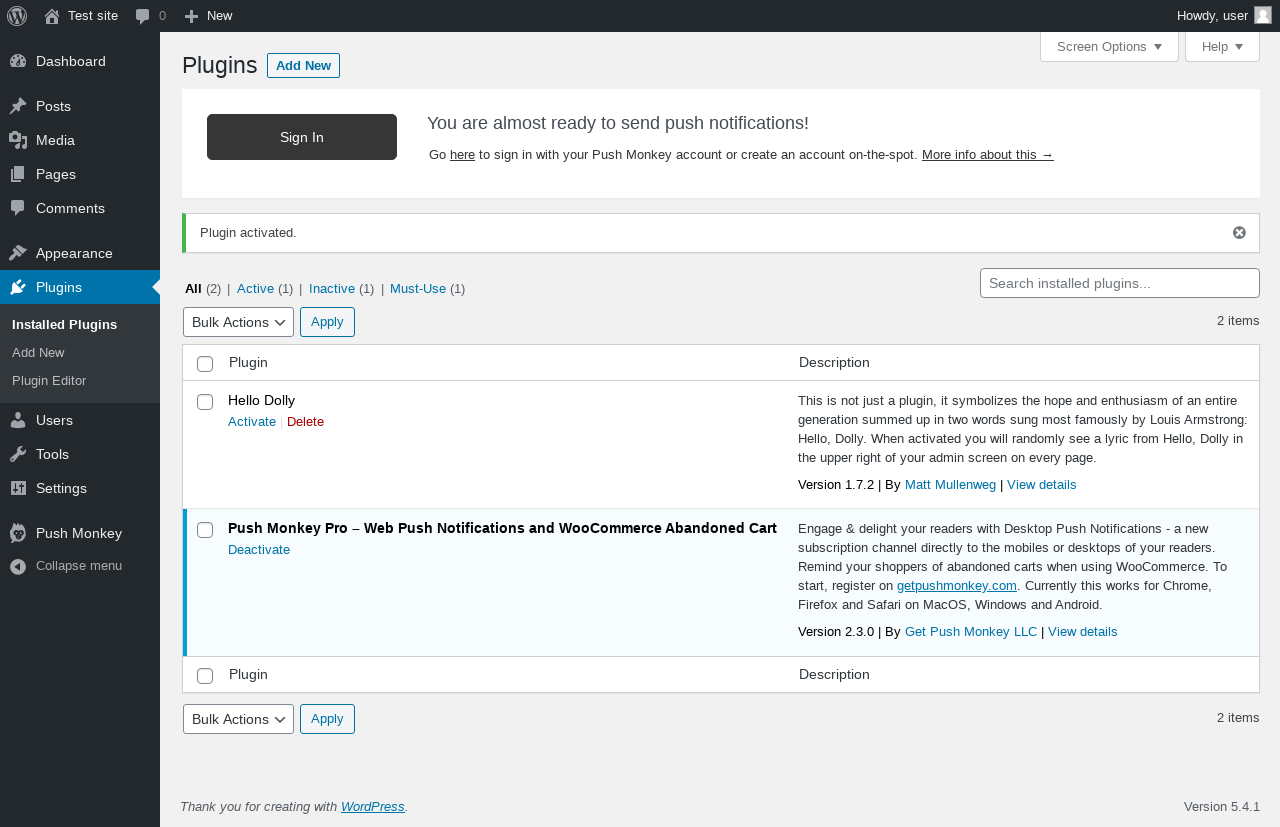1280x827 pixels.
Task: Click the bottom Apply button
Action: coord(327,719)
